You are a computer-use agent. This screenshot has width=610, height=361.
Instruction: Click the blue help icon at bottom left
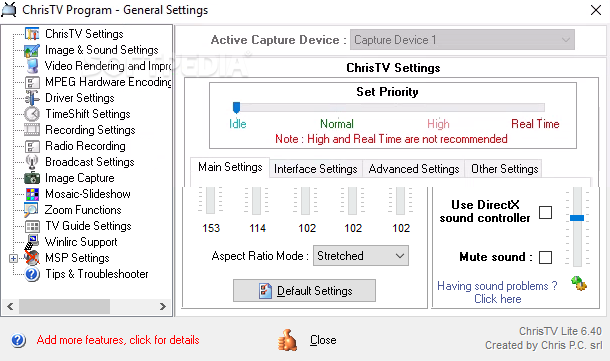click(x=18, y=340)
